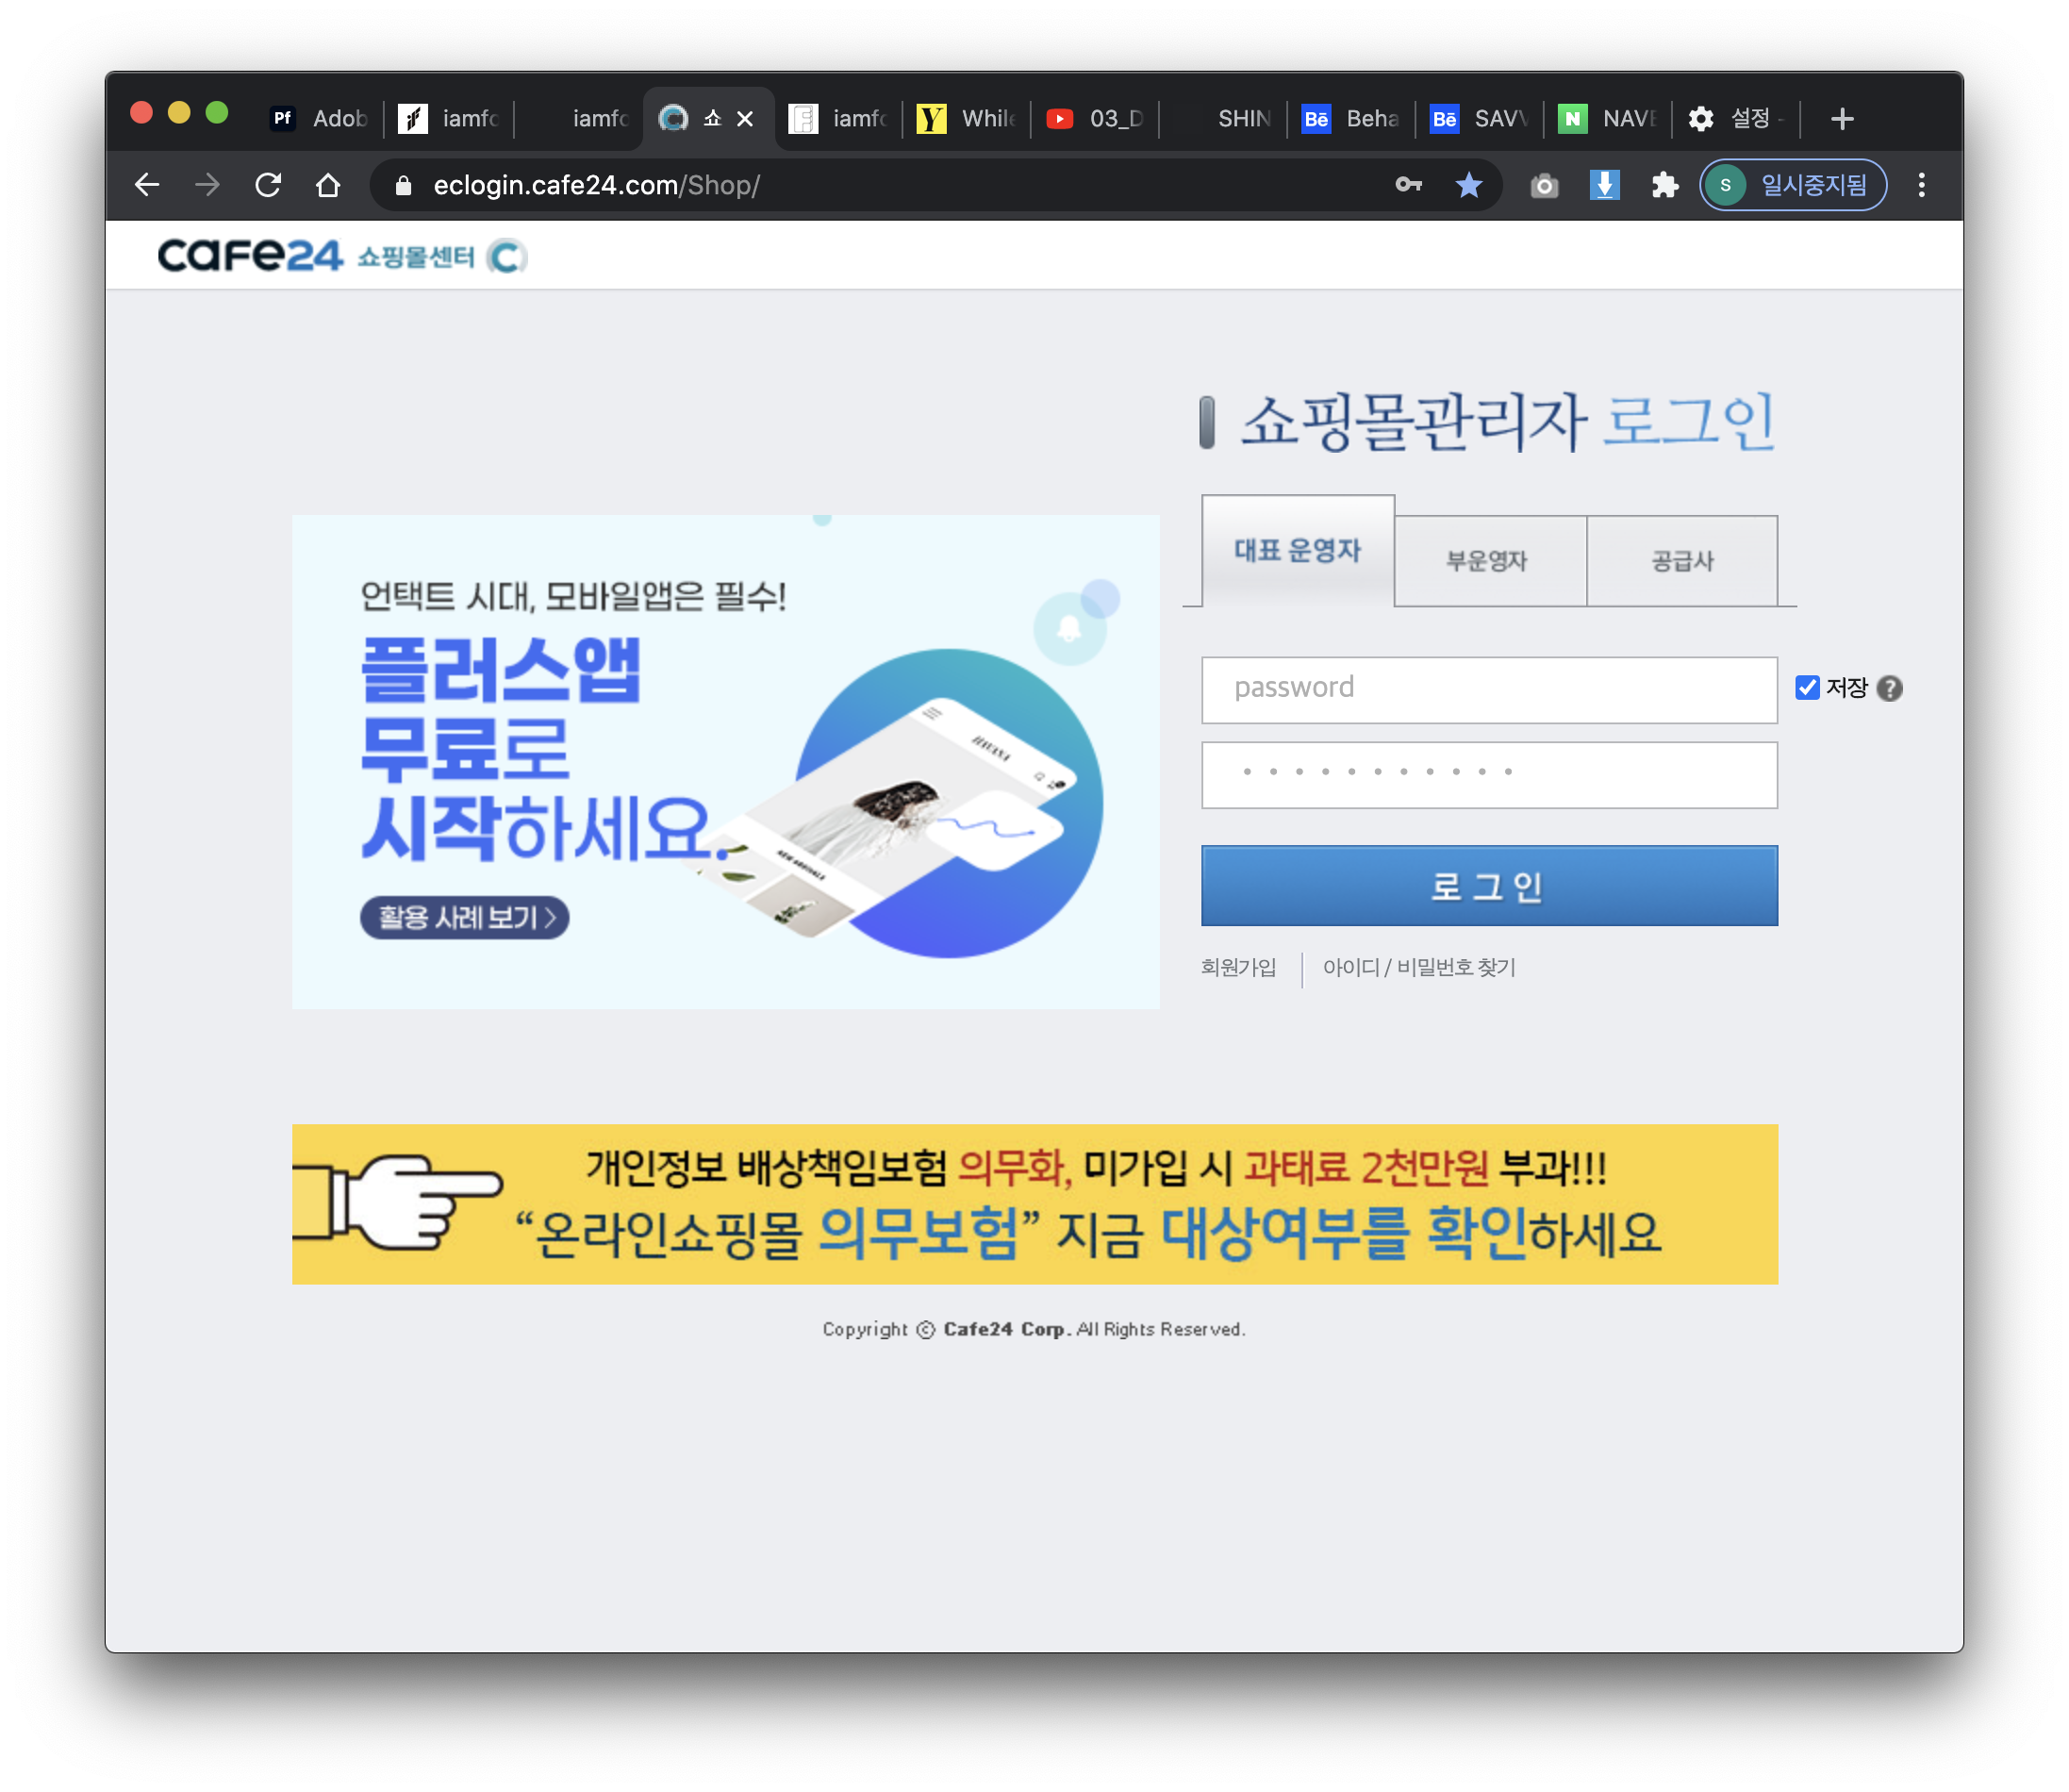Viewport: 2069px width, 1792px height.
Task: Click the help question mark beside 저장
Action: pos(1889,688)
